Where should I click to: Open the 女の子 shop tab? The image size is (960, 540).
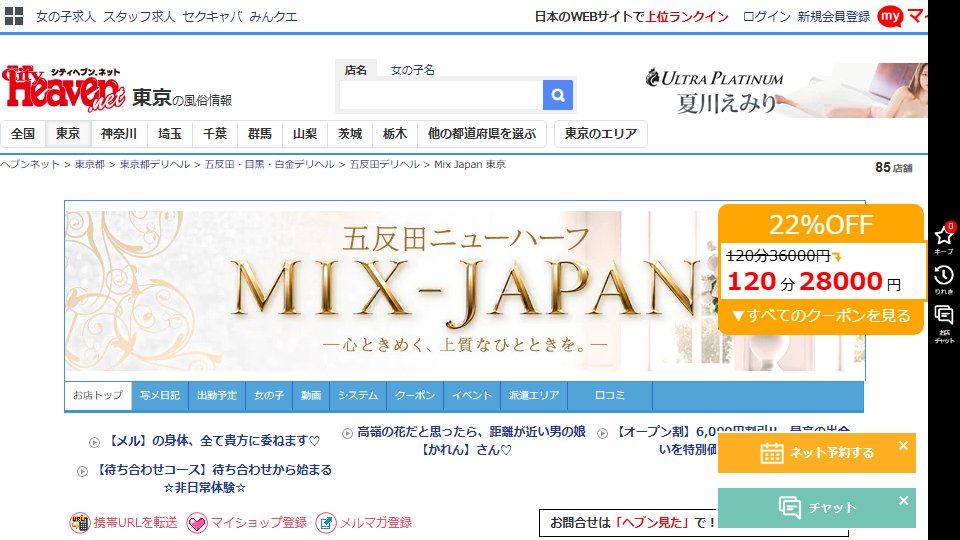click(x=269, y=396)
